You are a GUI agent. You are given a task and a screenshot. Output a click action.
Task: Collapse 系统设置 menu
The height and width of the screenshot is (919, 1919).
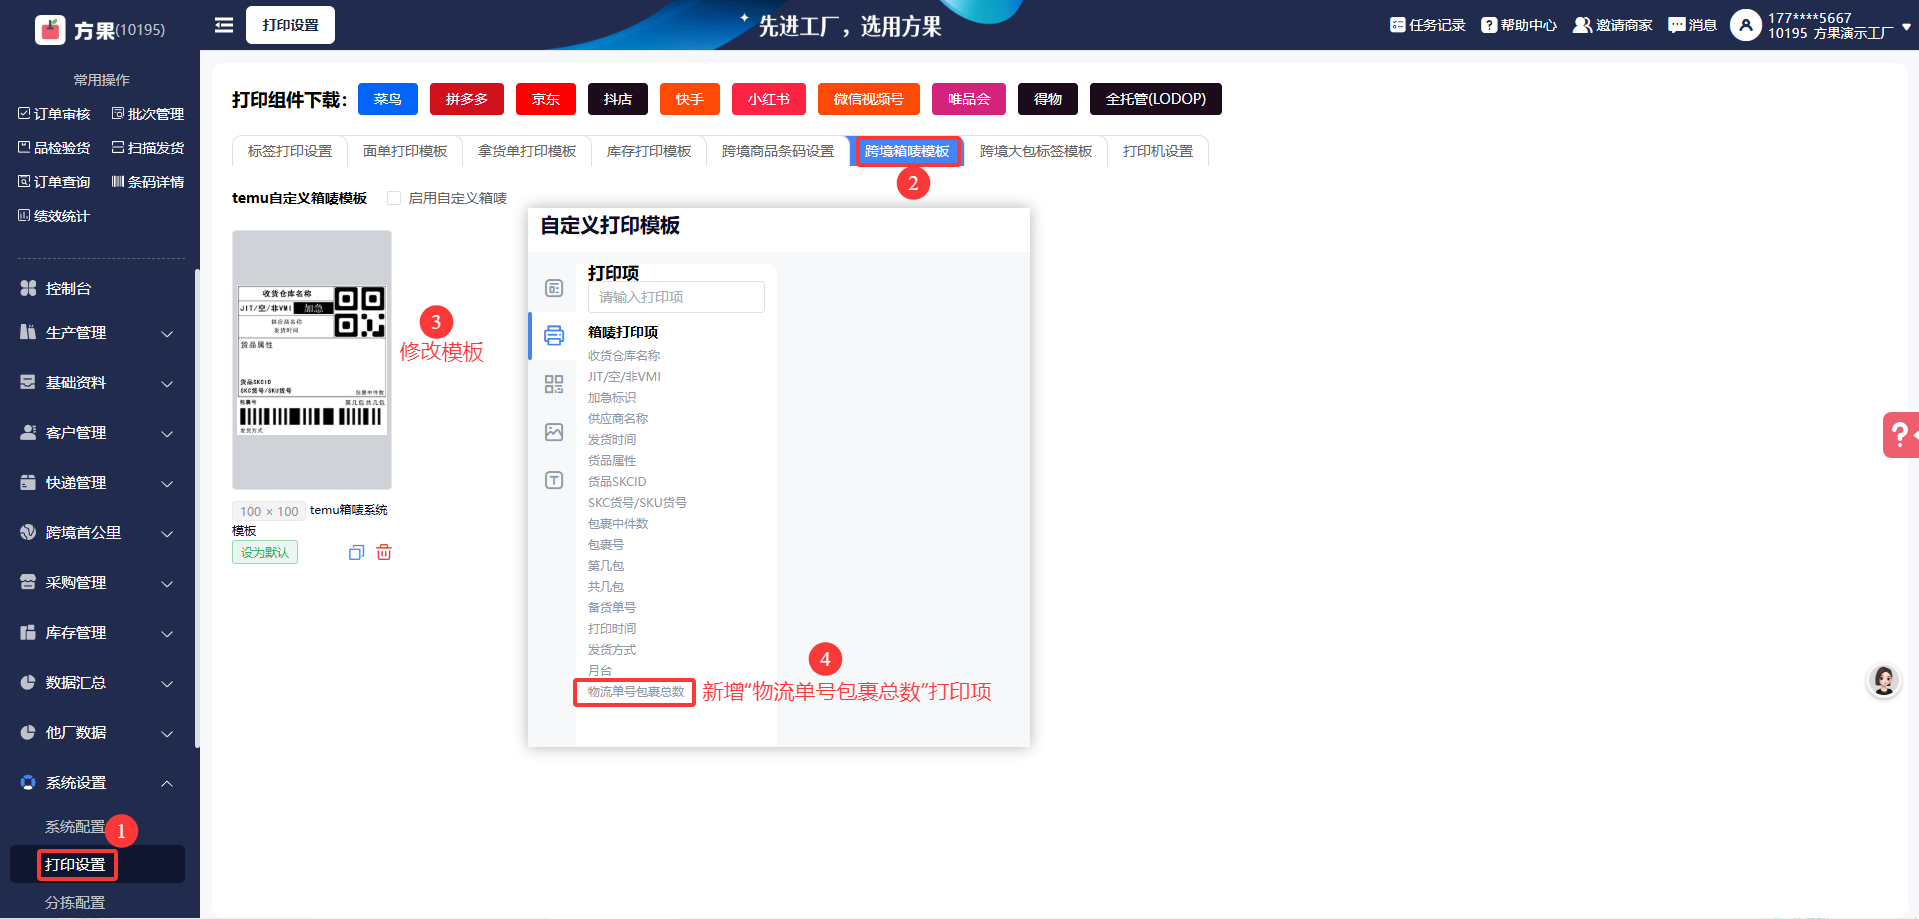pos(97,782)
